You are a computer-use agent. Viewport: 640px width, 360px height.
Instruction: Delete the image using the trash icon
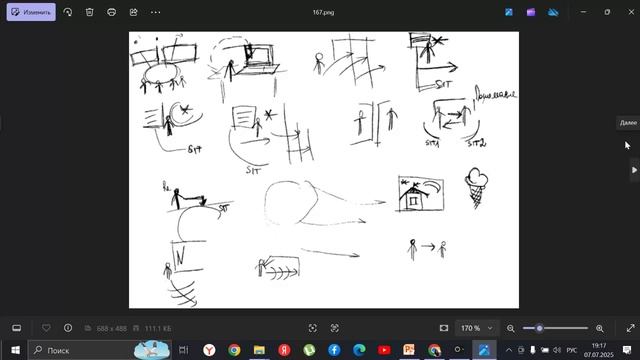click(x=89, y=12)
